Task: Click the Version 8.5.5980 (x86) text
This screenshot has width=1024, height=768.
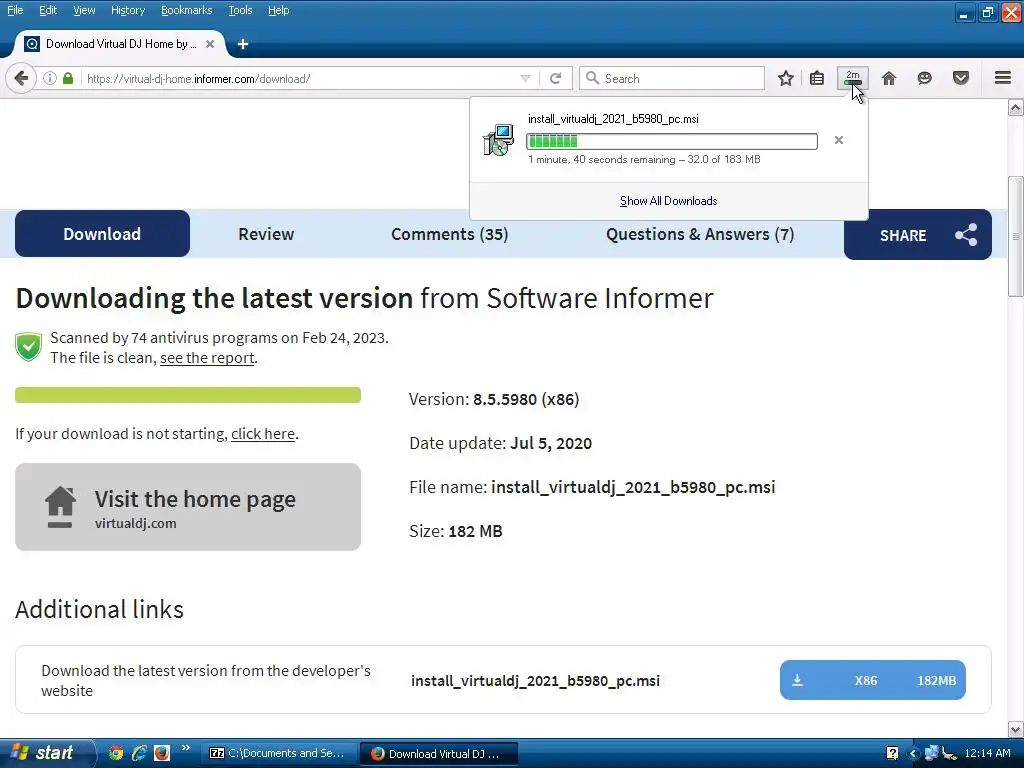Action: coord(494,399)
